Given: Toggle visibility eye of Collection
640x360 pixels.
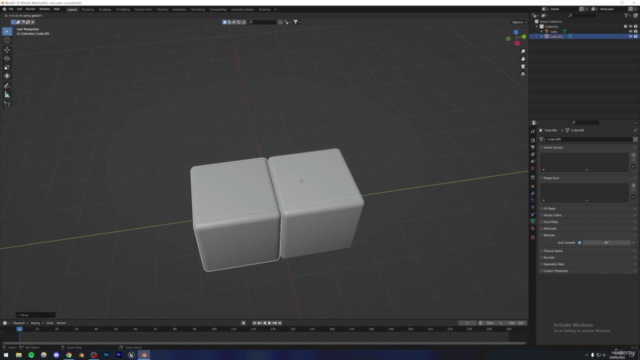Looking at the screenshot, I should 630,27.
